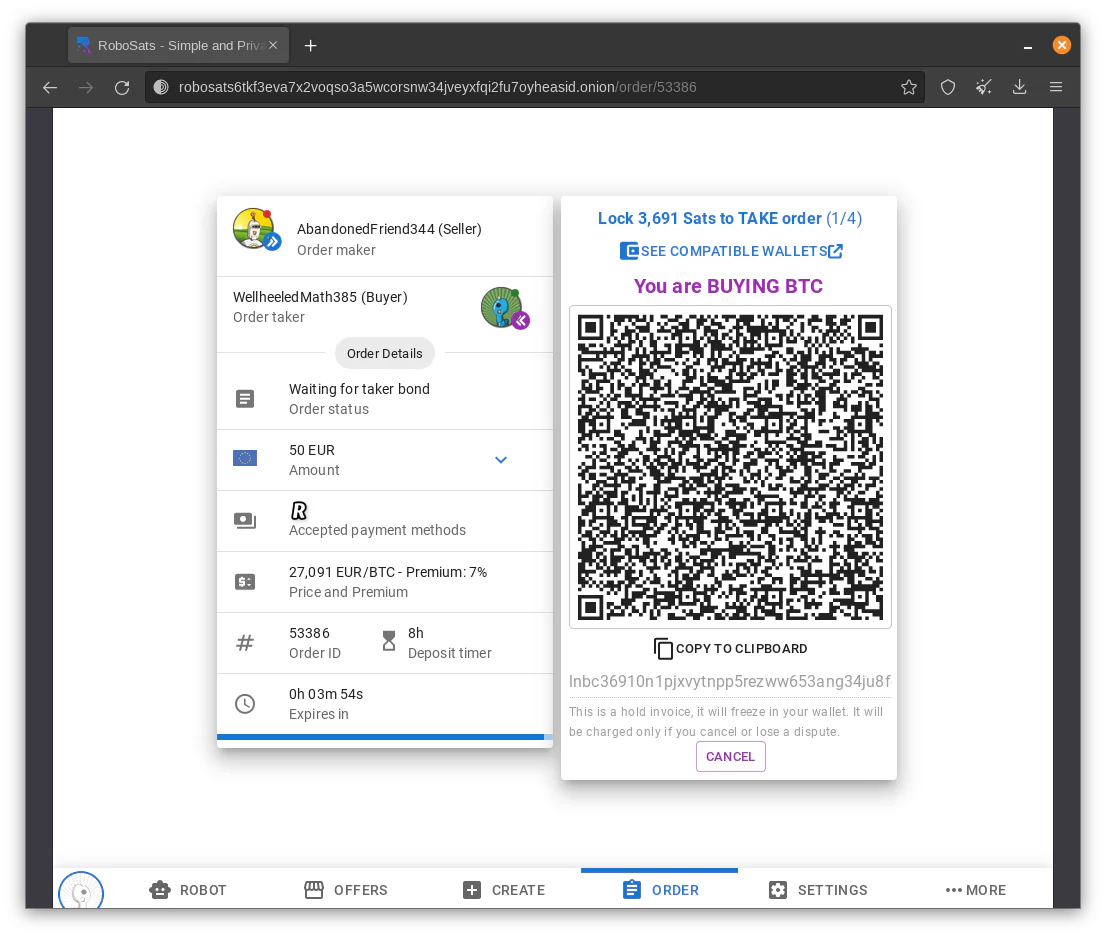Select the RoboSats browser tab
Image resolution: width=1106 pixels, height=937 pixels.
coord(178,46)
